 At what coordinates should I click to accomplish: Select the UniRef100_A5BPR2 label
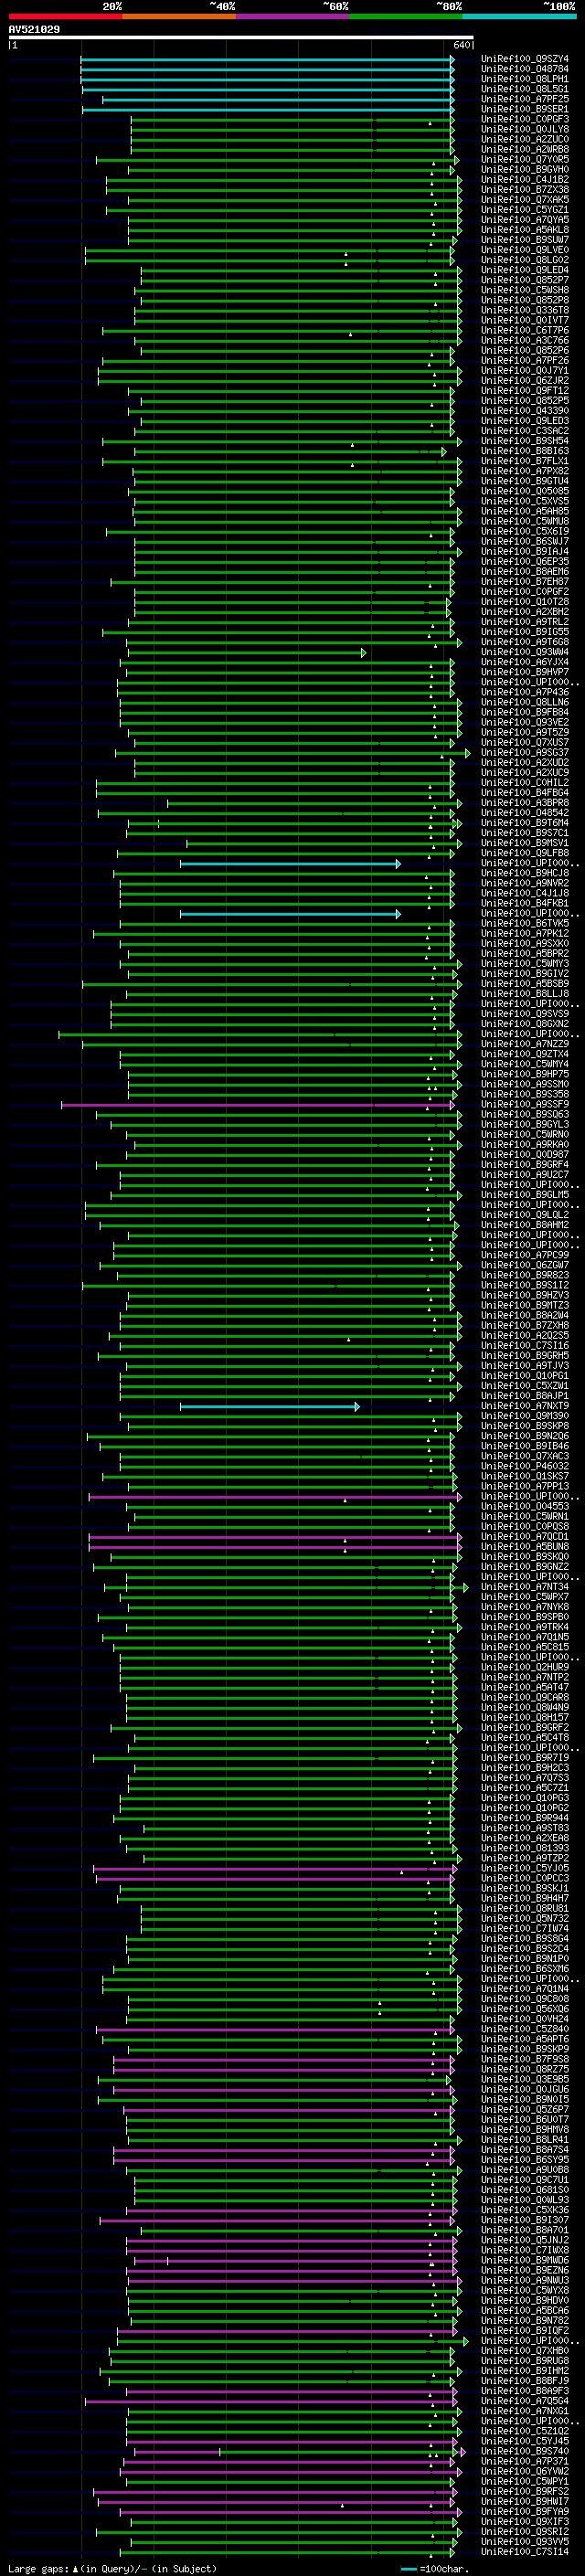[525, 954]
